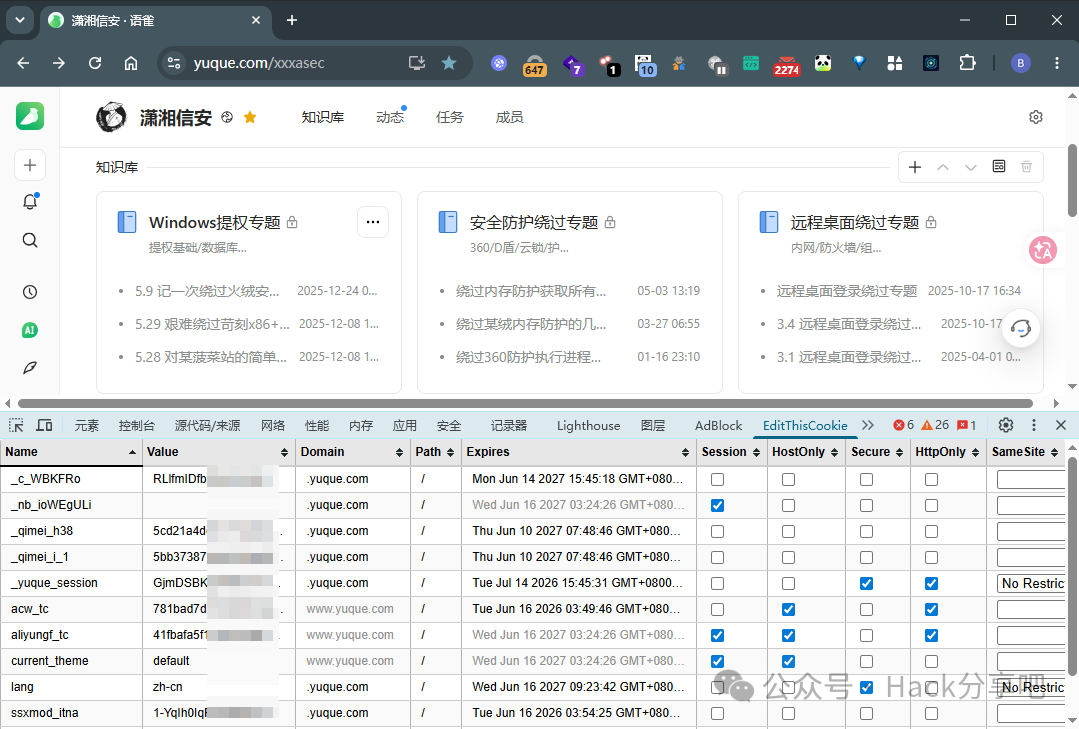Open the browser tab list dropdown
1079x729 pixels.
[20, 20]
